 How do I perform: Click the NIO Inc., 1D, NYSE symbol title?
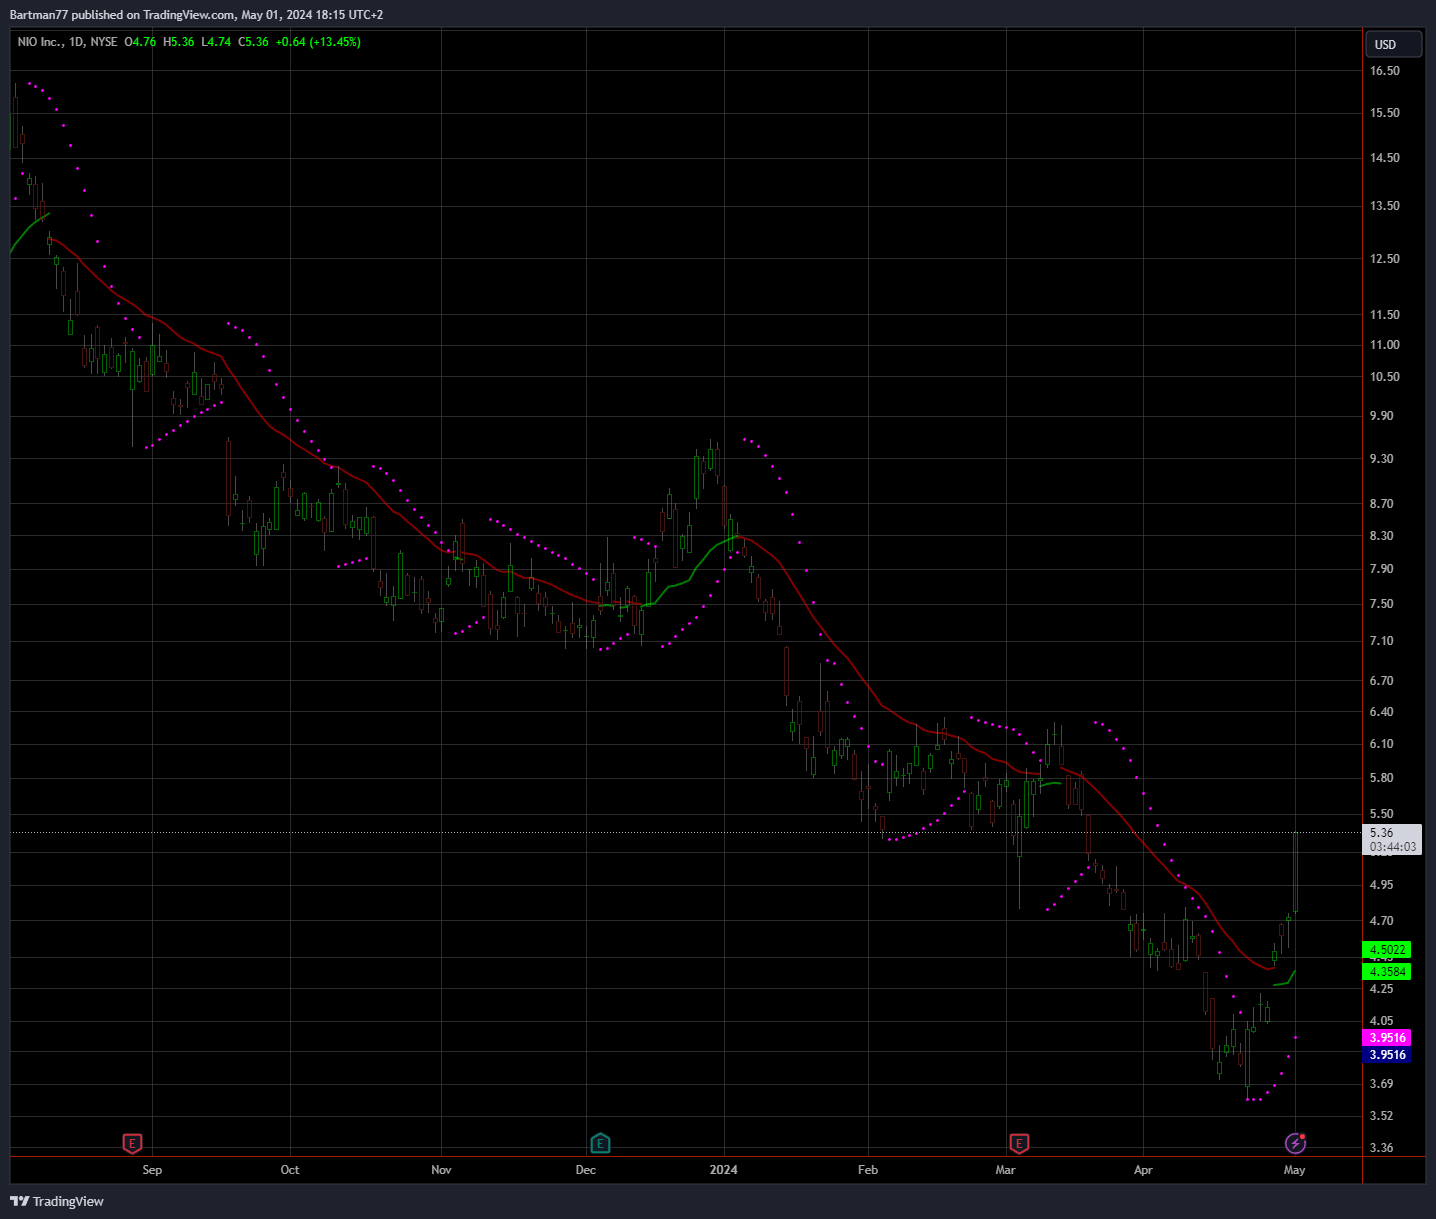[67, 42]
